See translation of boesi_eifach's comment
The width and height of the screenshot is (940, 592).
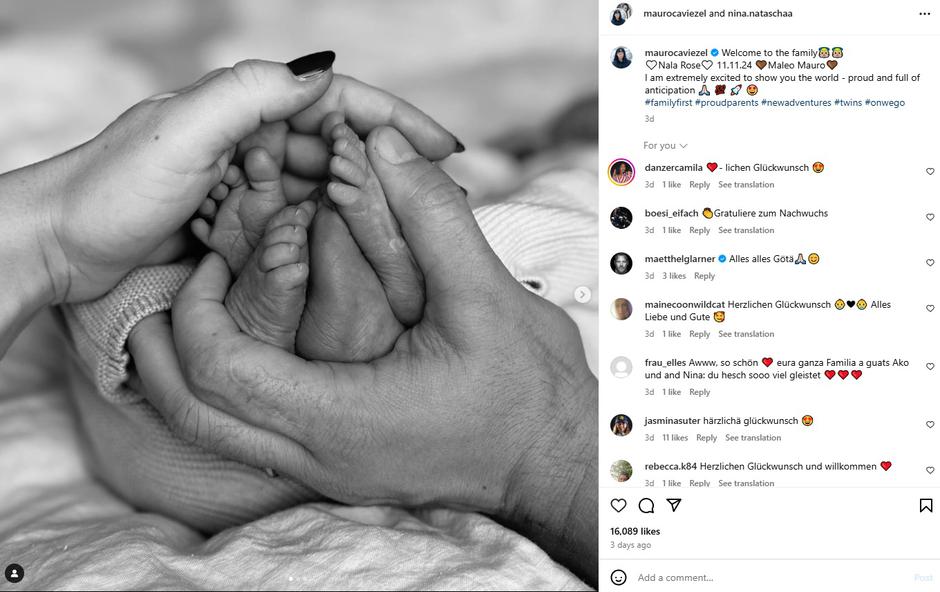[x=746, y=230]
